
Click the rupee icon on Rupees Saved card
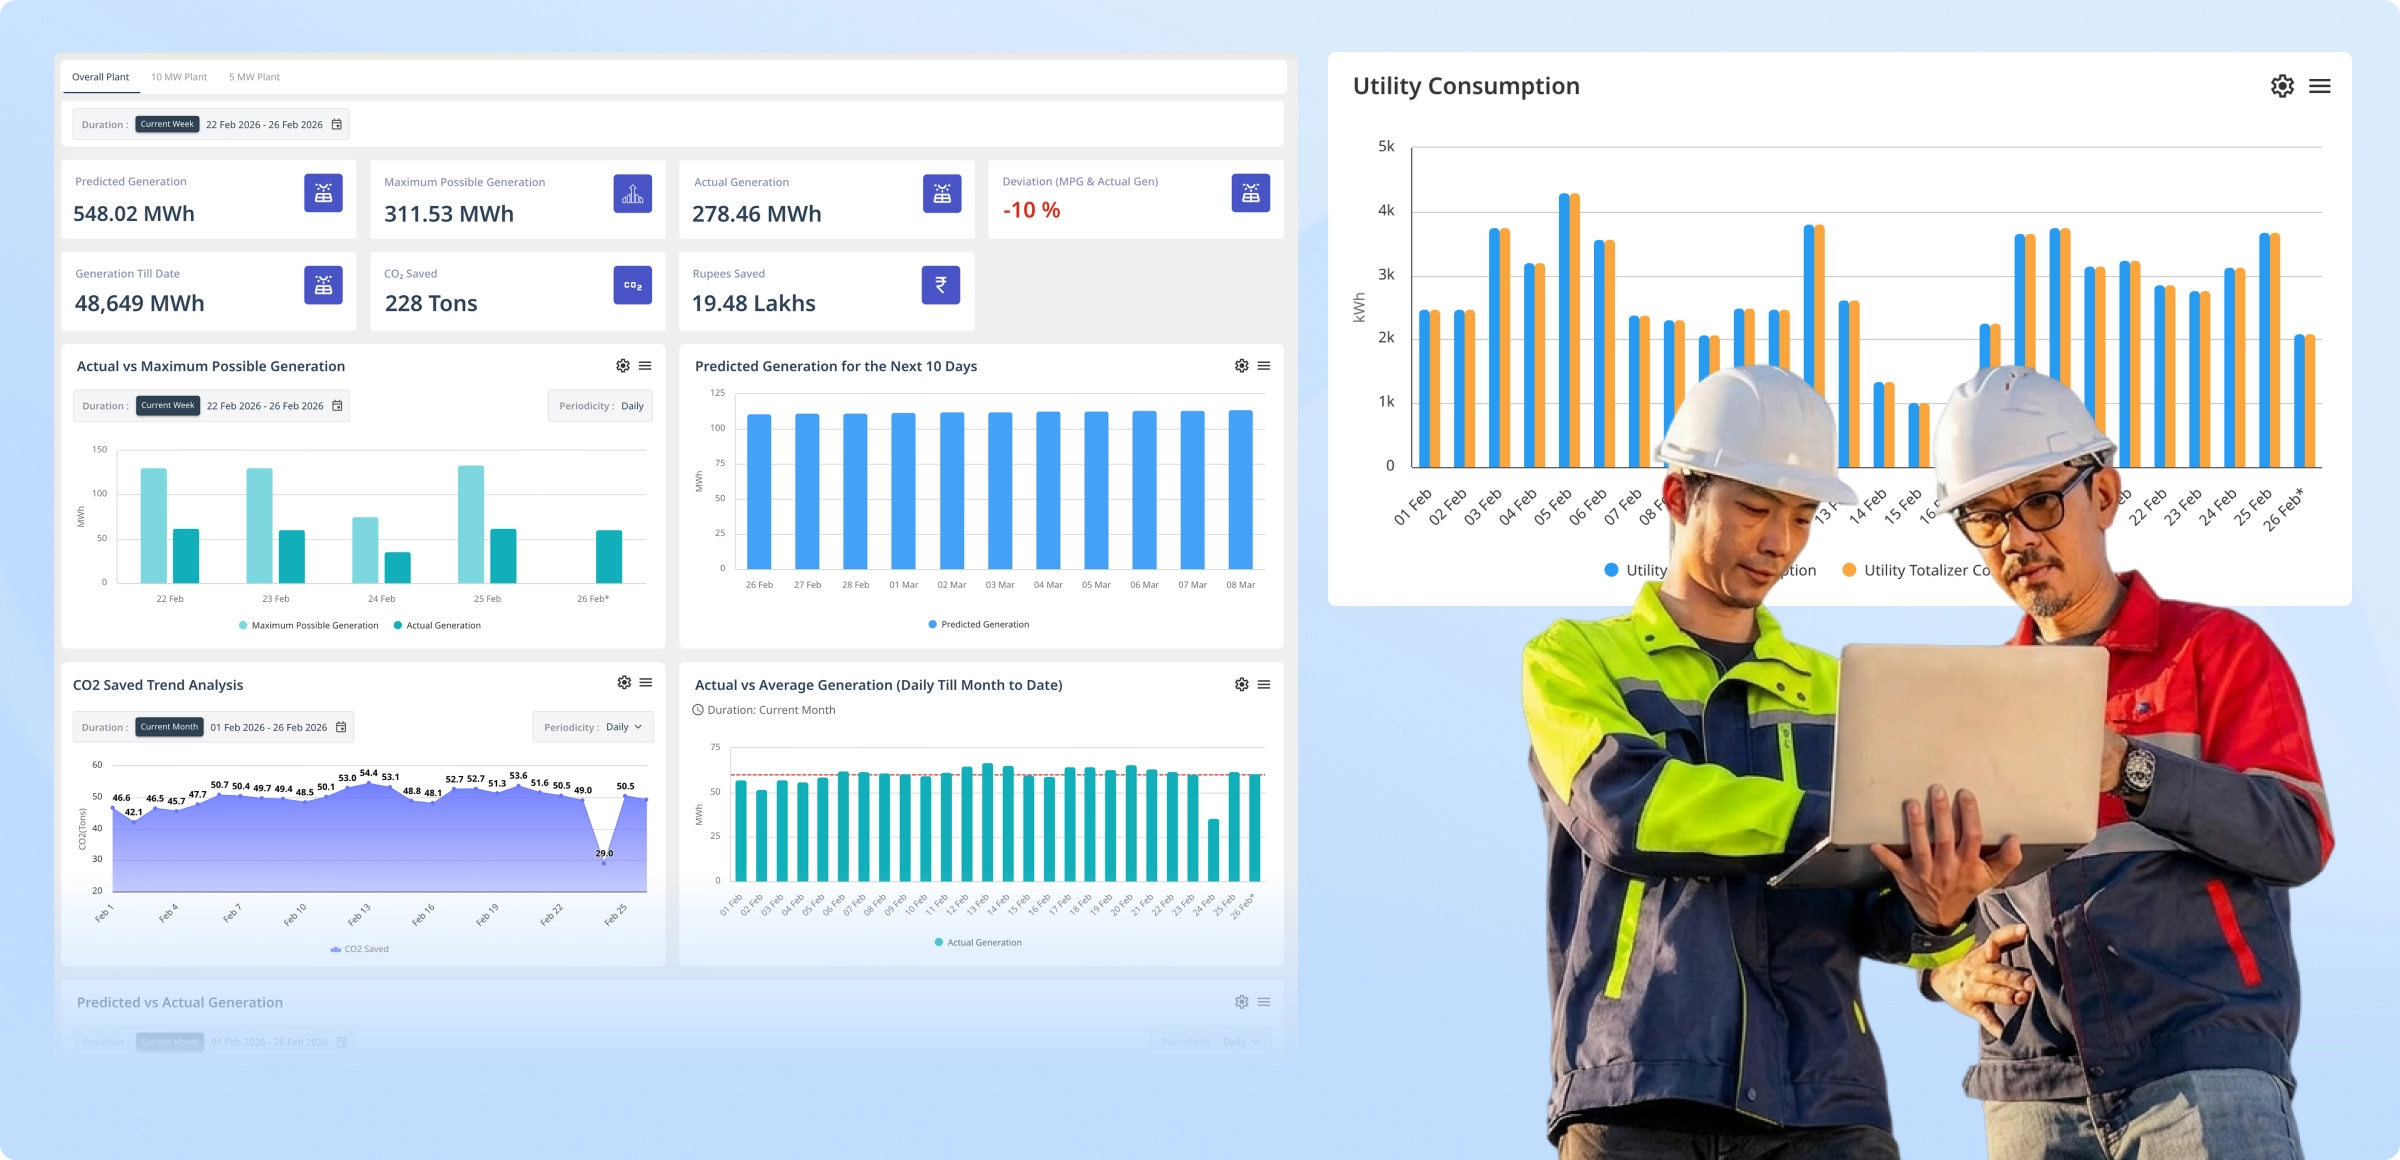pos(940,285)
